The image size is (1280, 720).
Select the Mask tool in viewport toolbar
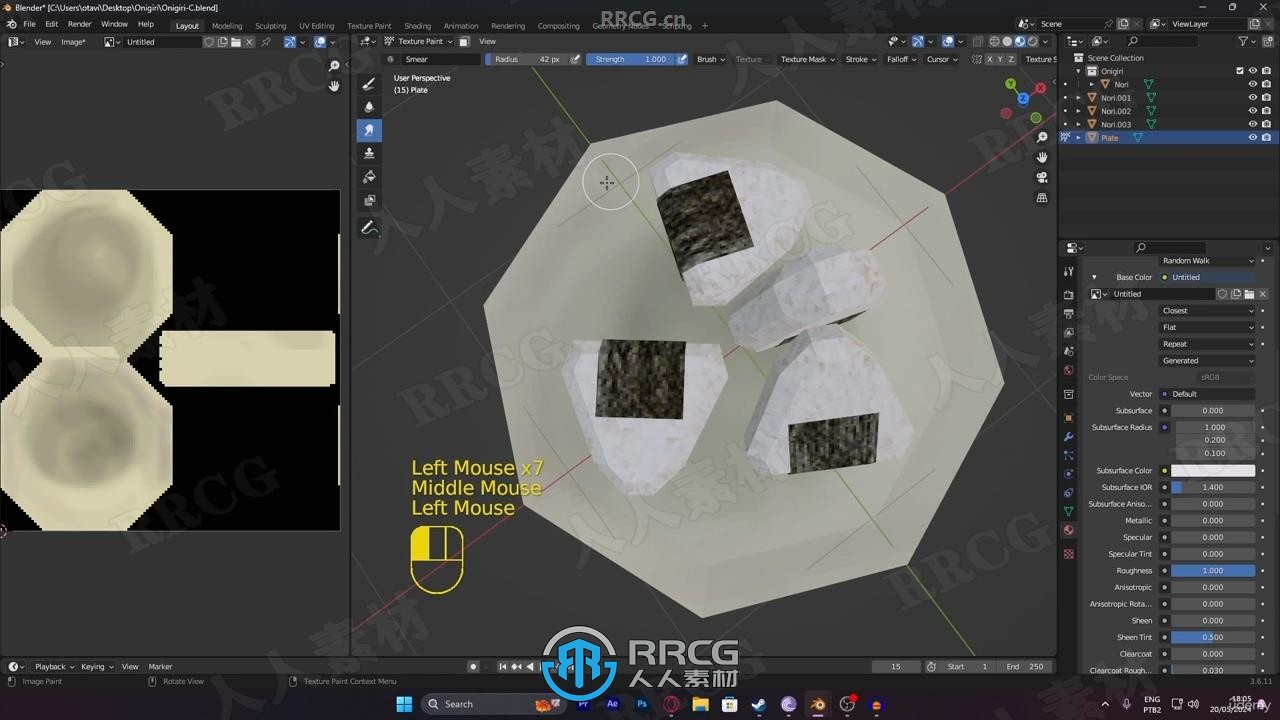[369, 200]
